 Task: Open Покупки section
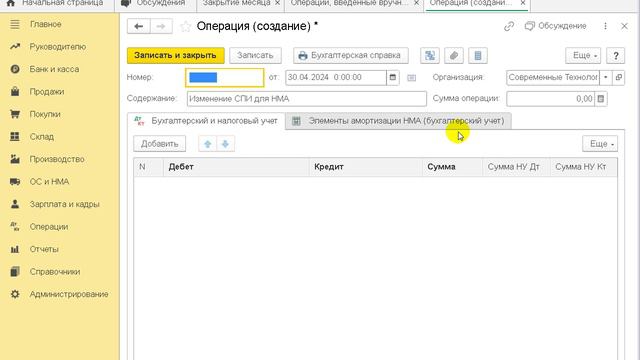[45, 114]
